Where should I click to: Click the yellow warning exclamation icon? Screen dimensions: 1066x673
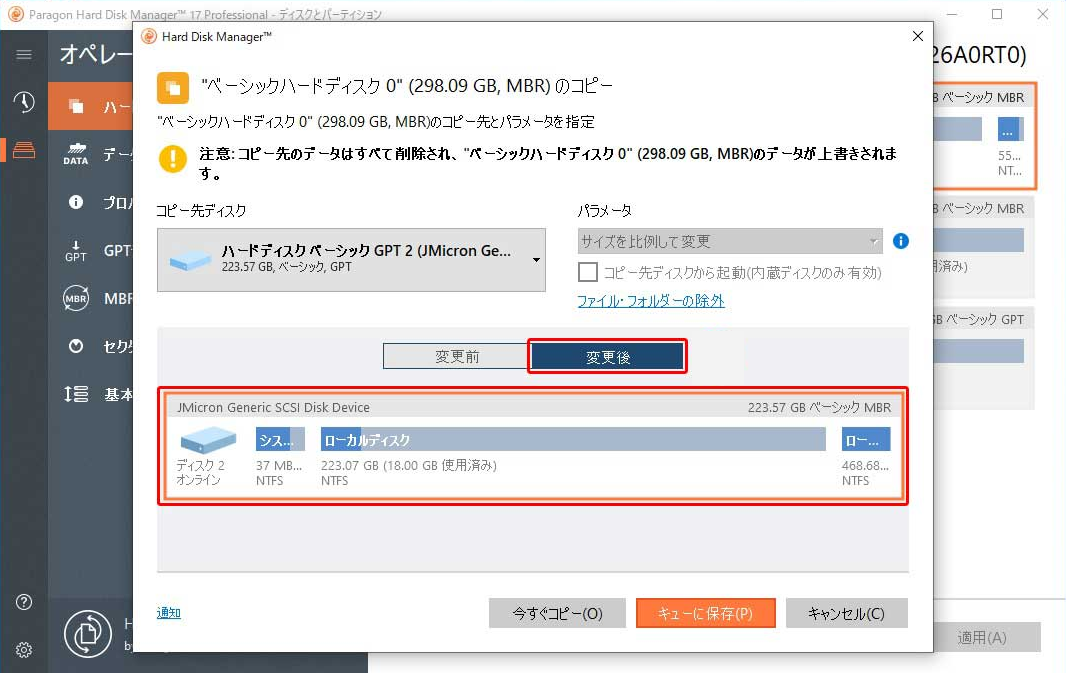[173, 158]
